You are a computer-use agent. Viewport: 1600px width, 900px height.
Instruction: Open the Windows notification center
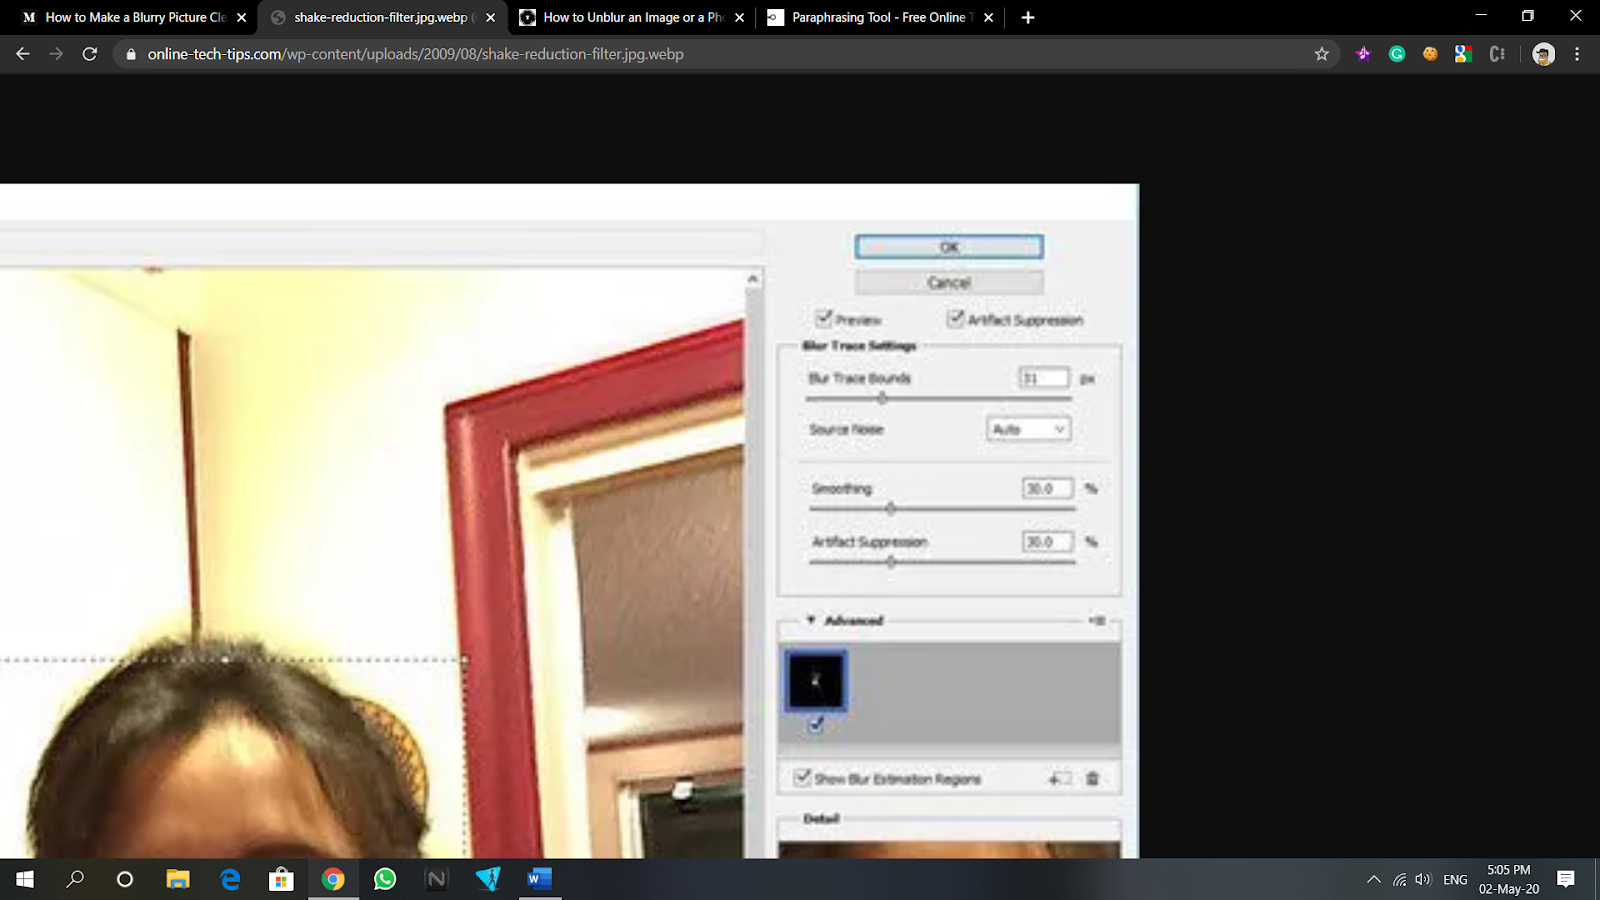pos(1566,879)
